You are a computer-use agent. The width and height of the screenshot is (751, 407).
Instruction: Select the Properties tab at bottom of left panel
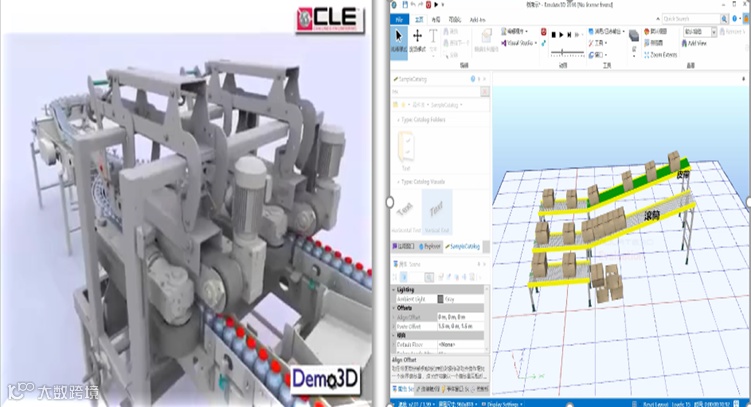point(401,388)
